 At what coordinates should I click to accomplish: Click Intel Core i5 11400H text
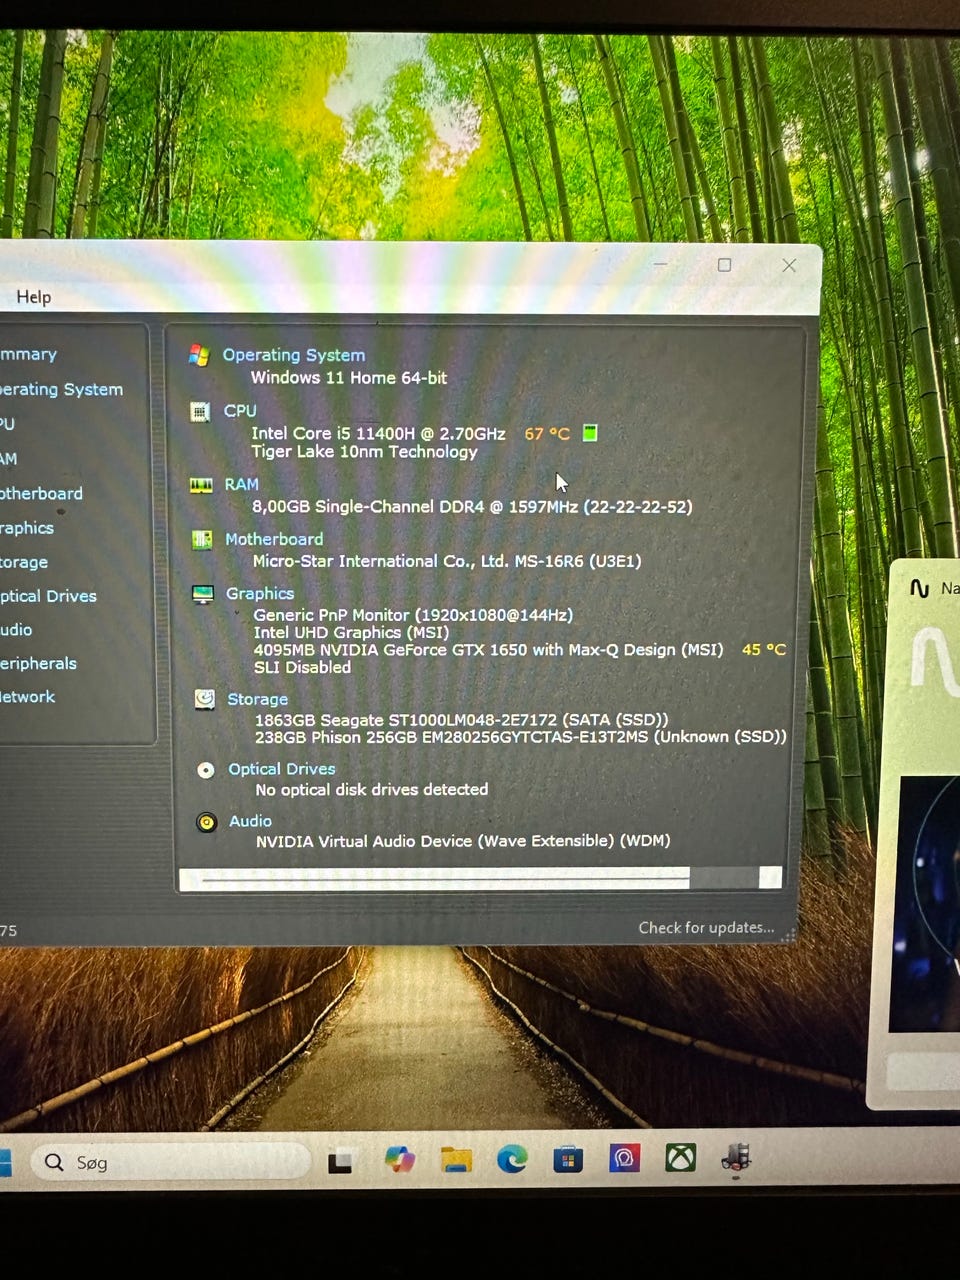(x=378, y=434)
